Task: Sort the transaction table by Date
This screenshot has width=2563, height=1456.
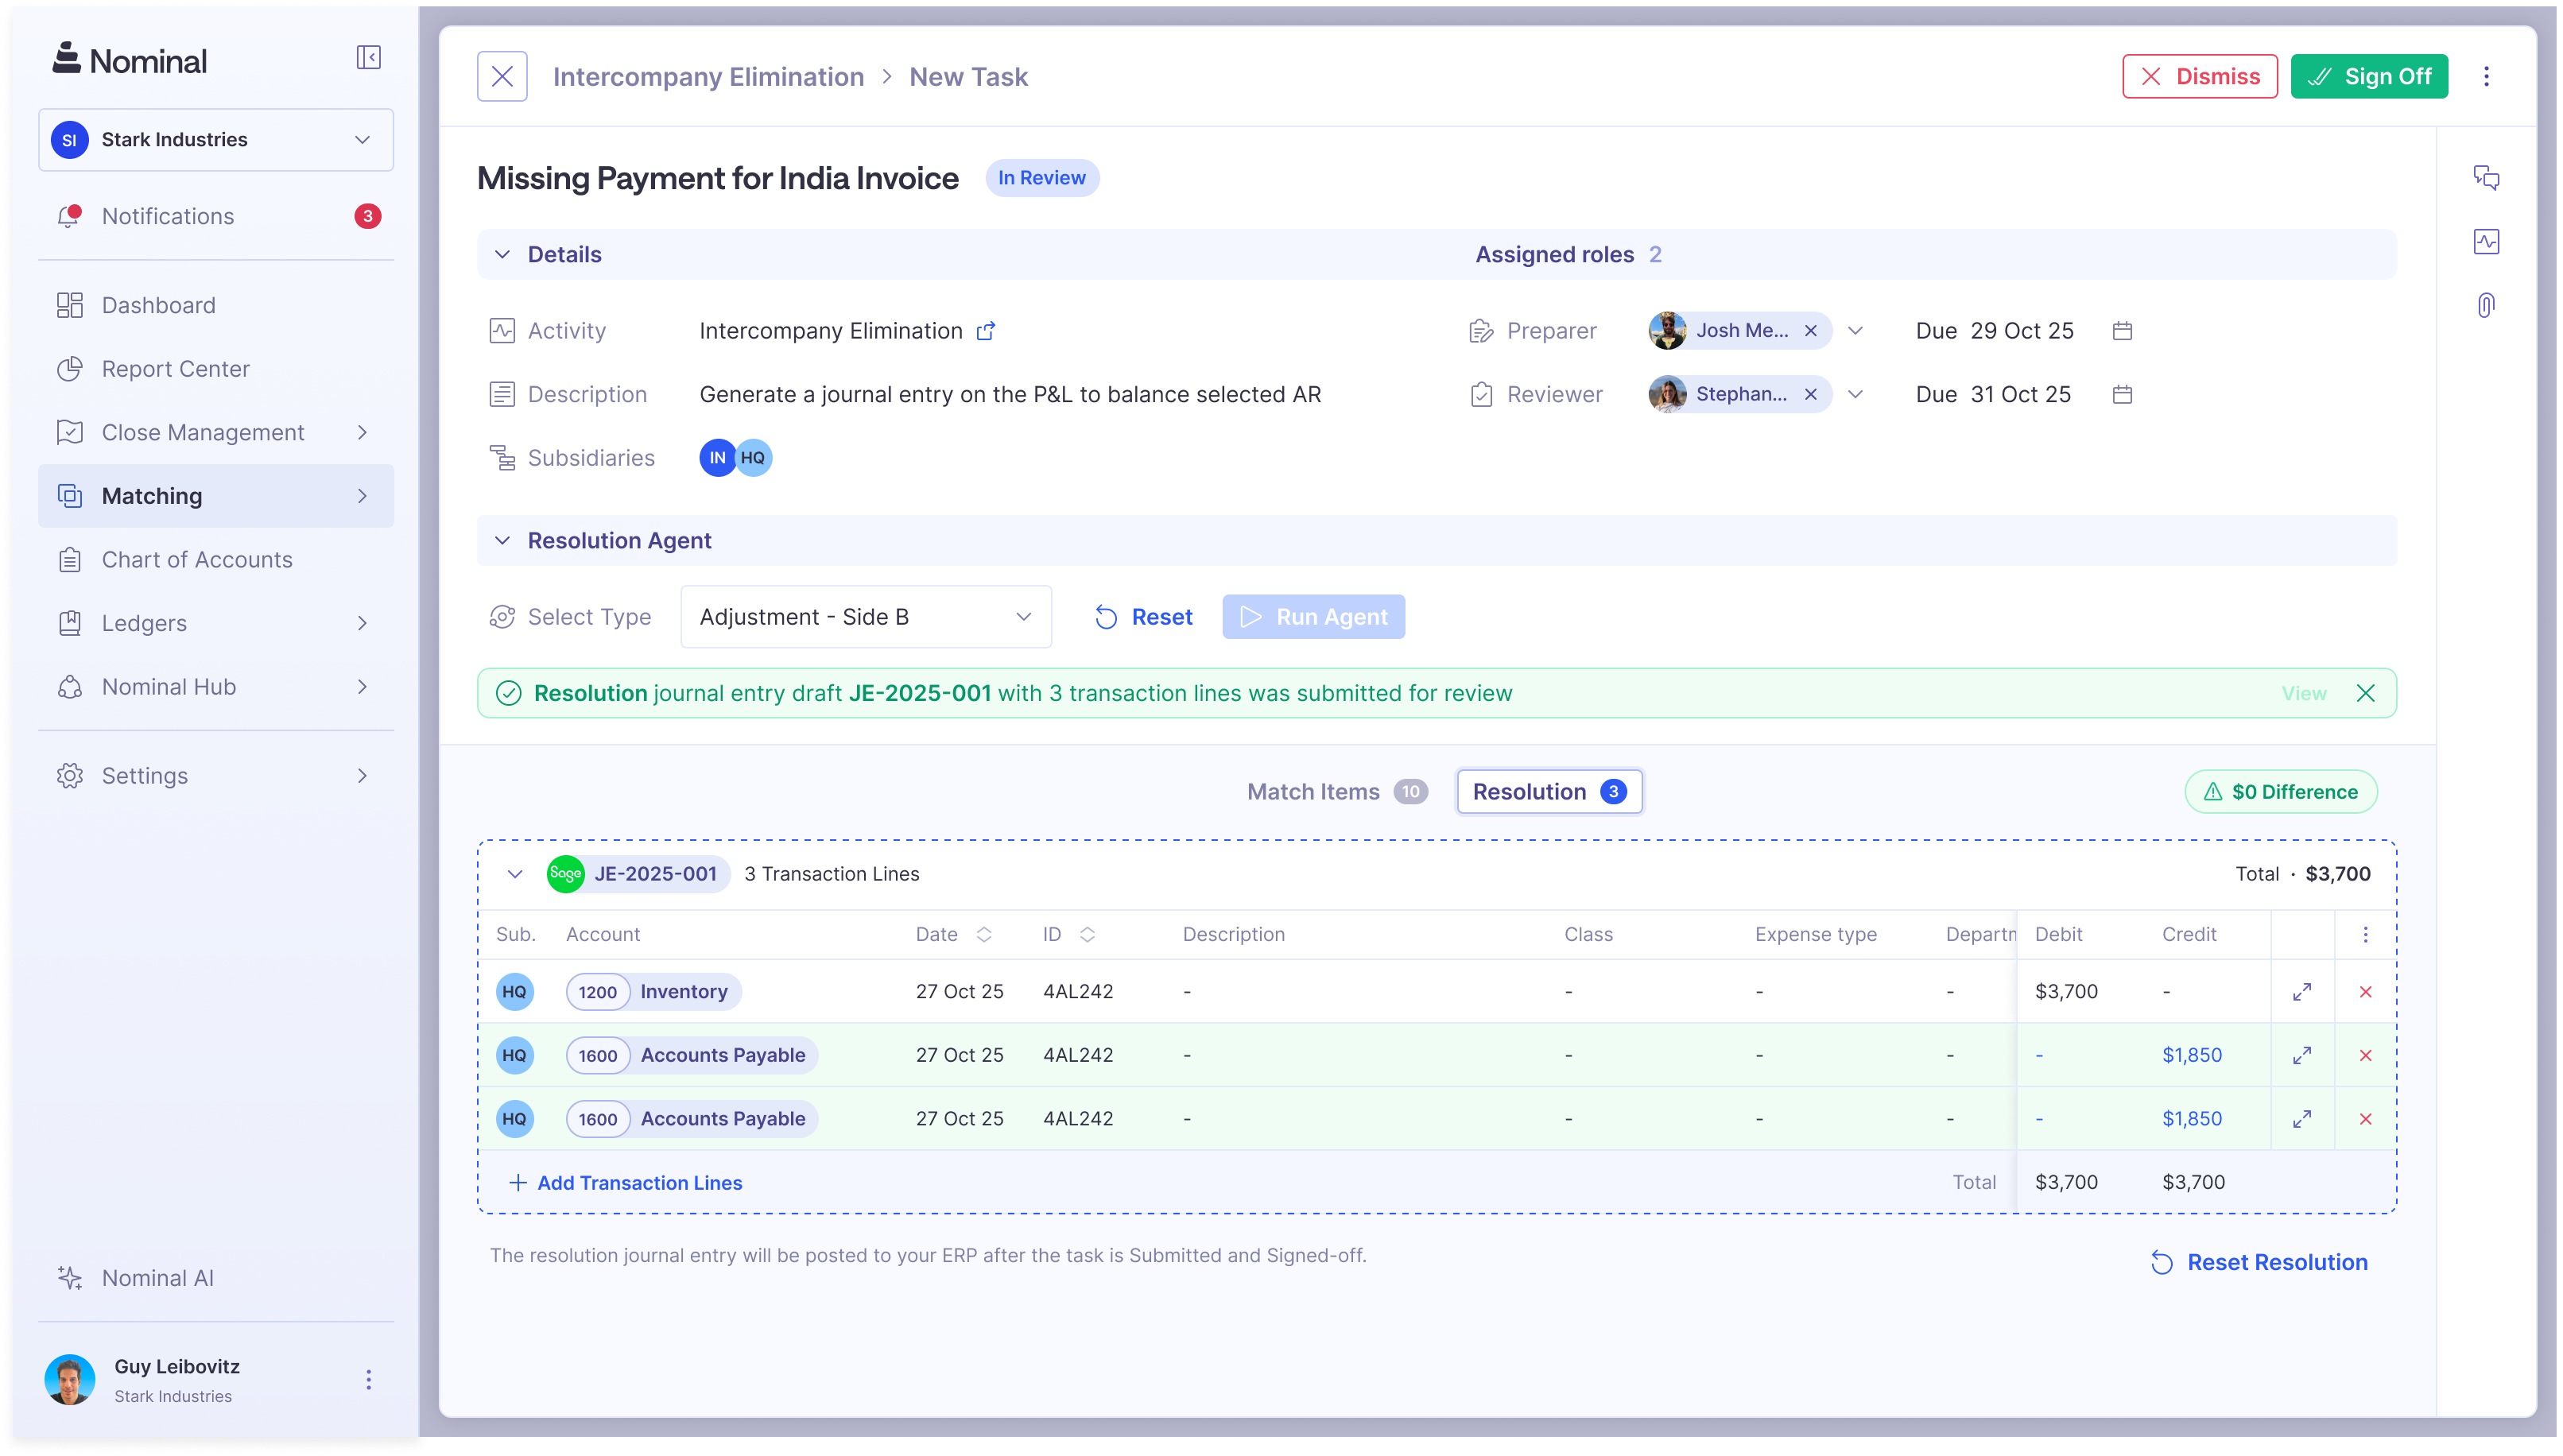Action: pyautogui.click(x=984, y=934)
